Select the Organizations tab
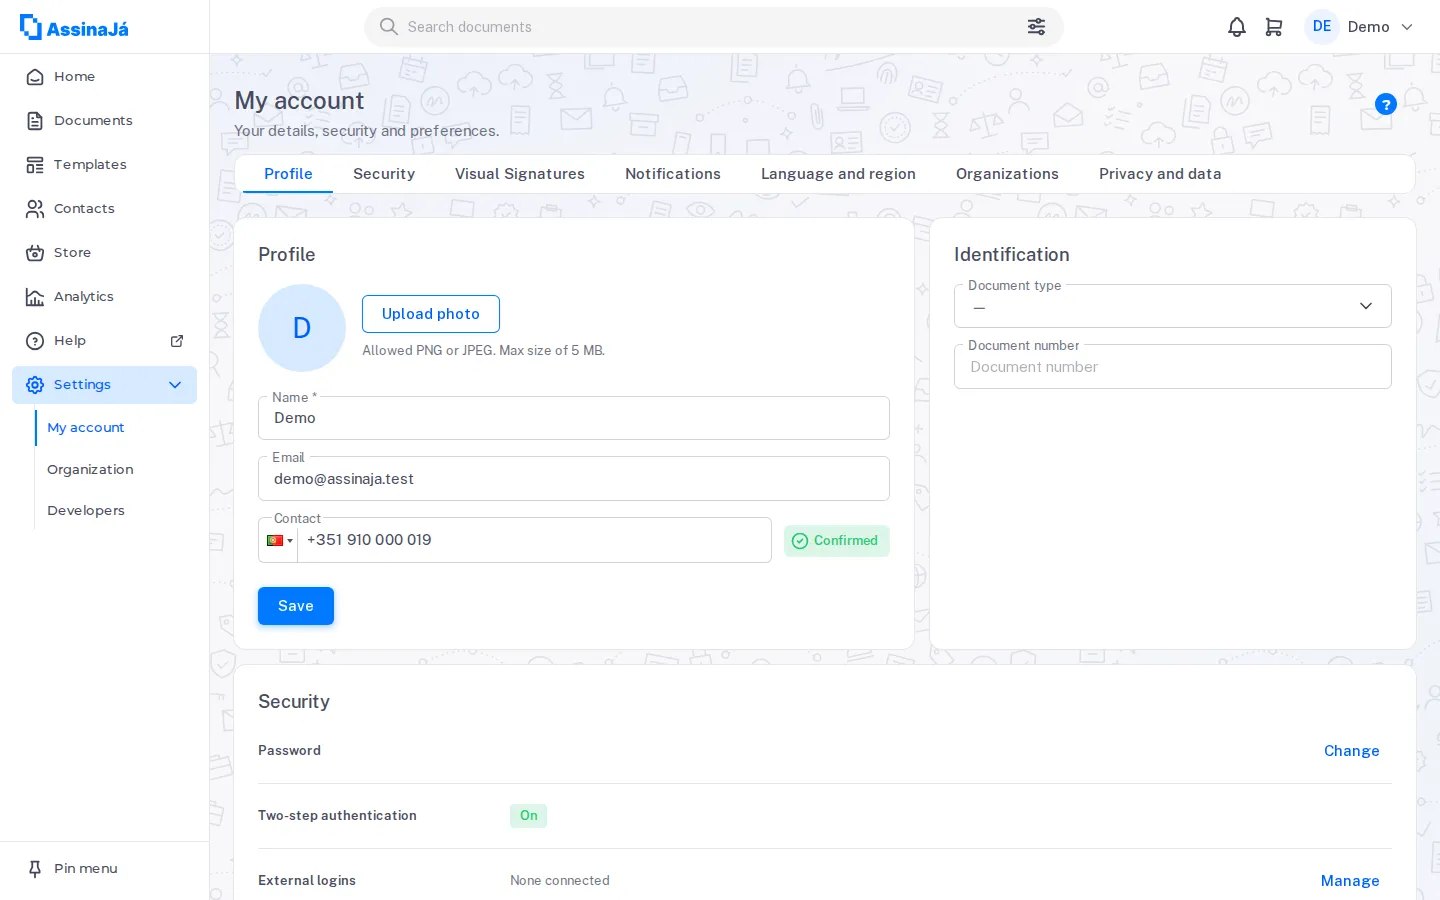1440x900 pixels. [x=1007, y=174]
